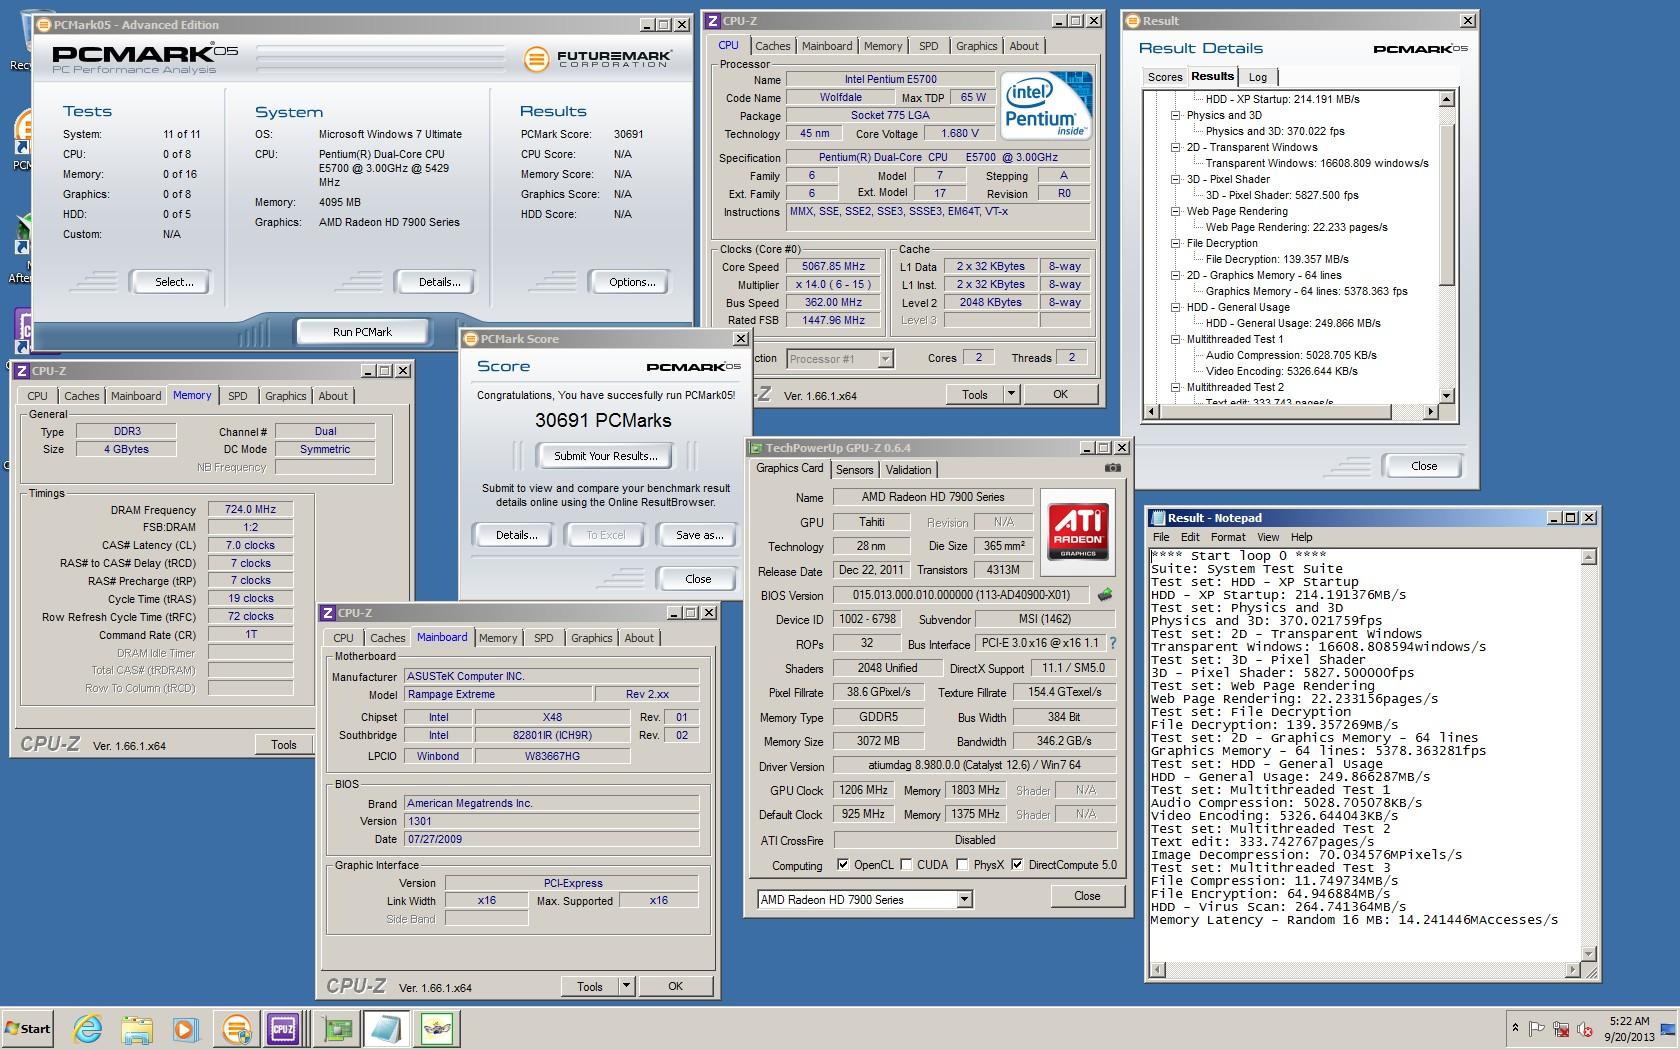Click Options... button under Results
This screenshot has width=1680, height=1050.
pyautogui.click(x=632, y=282)
